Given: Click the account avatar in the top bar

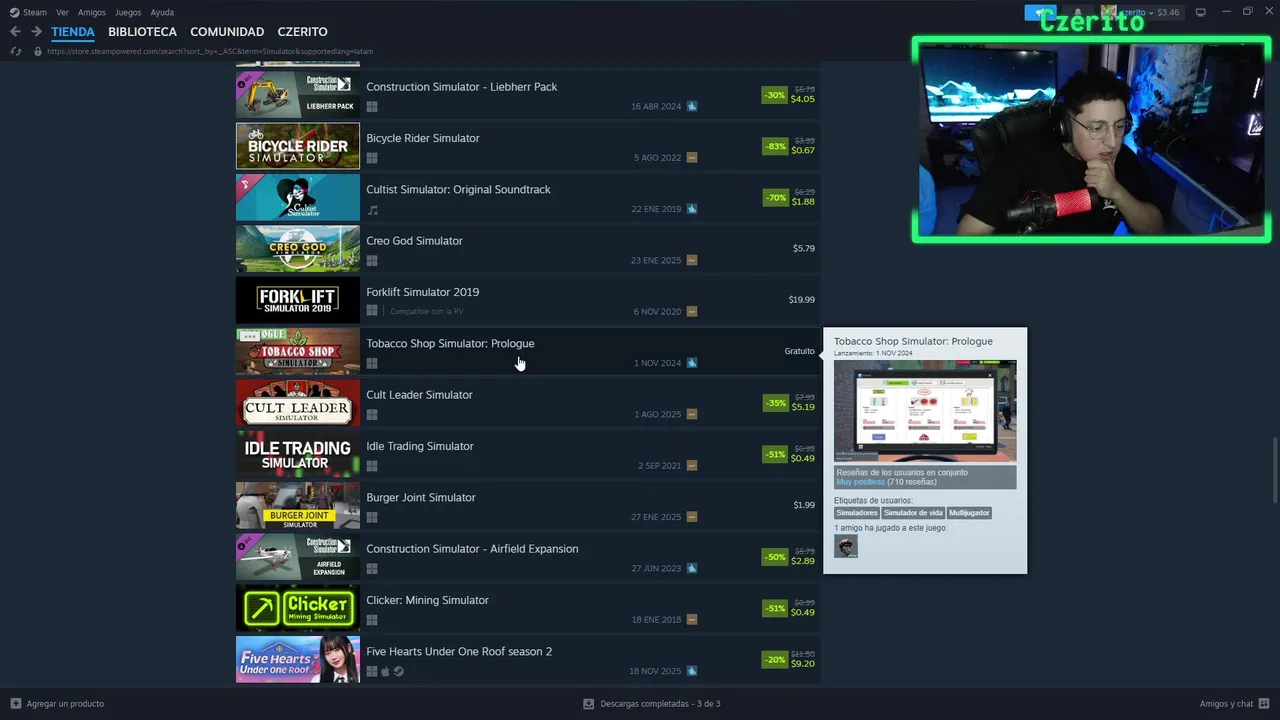Looking at the screenshot, I should point(1109,12).
